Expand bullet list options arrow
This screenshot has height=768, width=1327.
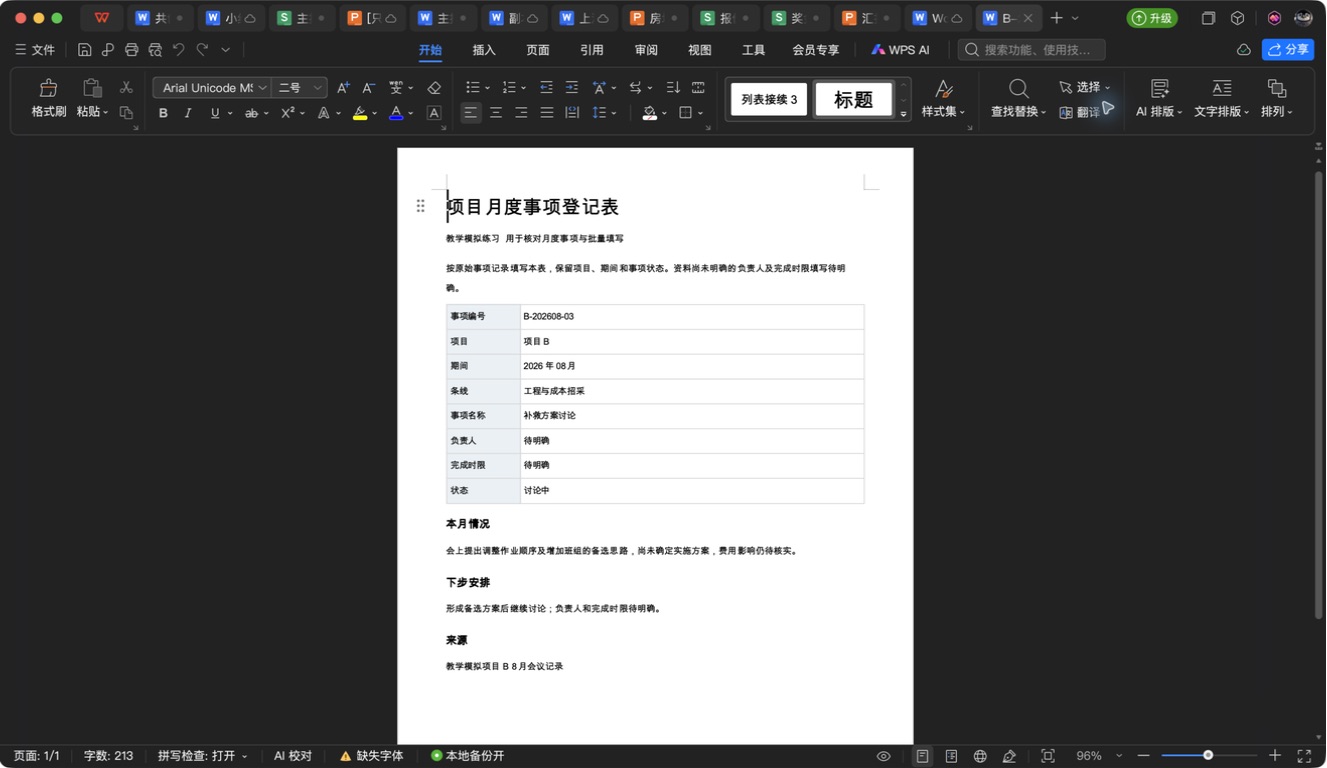click(x=488, y=88)
